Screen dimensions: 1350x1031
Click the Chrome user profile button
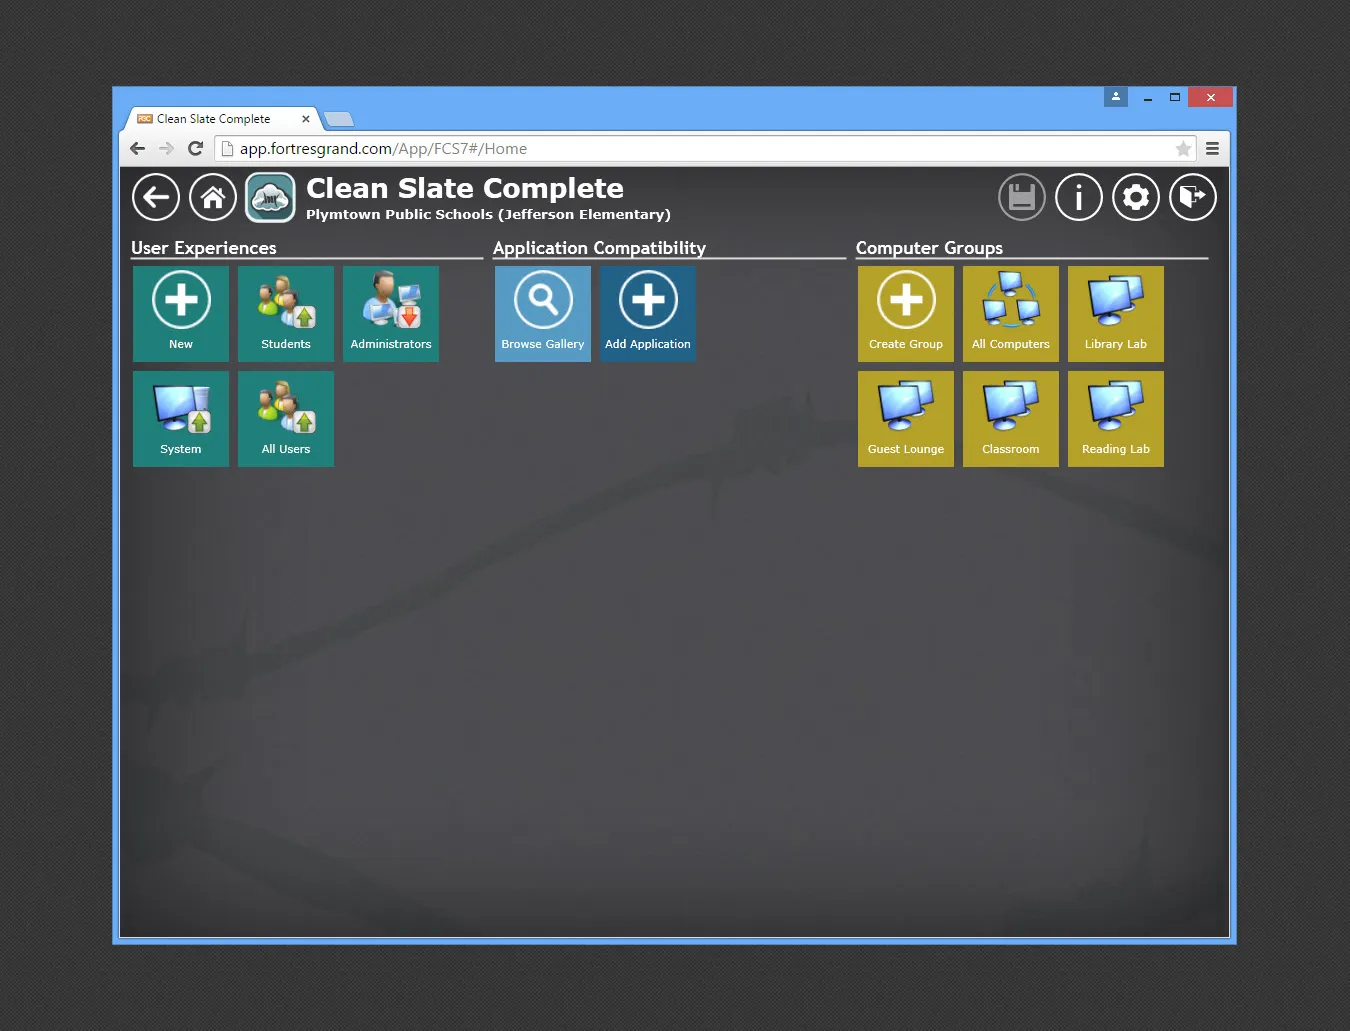pyautogui.click(x=1116, y=97)
